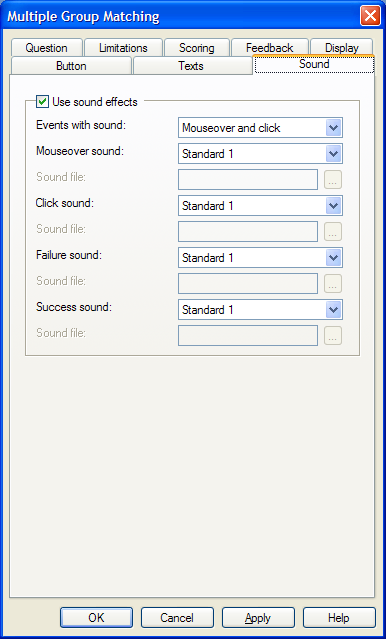Go to the Feedback tab
Screen dimensions: 386x639
270,48
